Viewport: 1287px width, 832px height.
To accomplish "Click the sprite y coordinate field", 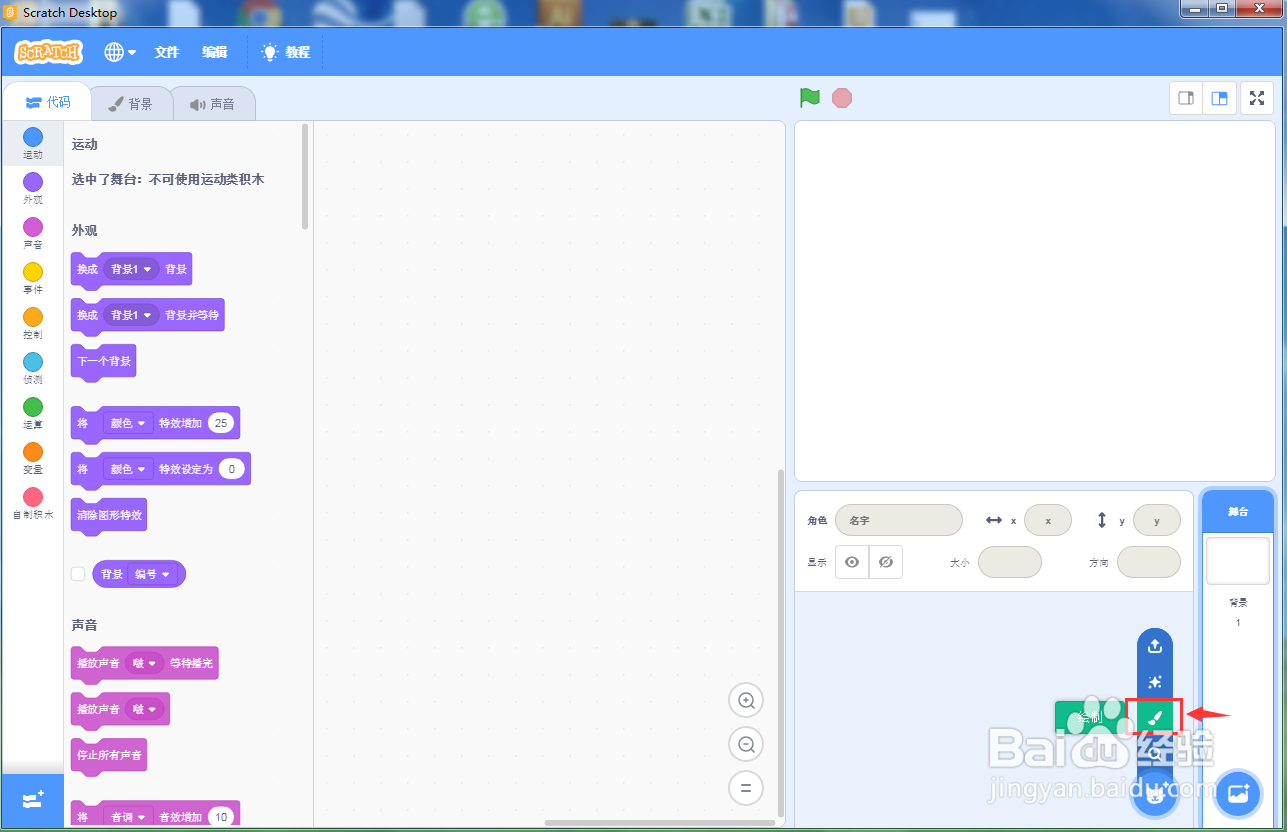I will [1157, 520].
